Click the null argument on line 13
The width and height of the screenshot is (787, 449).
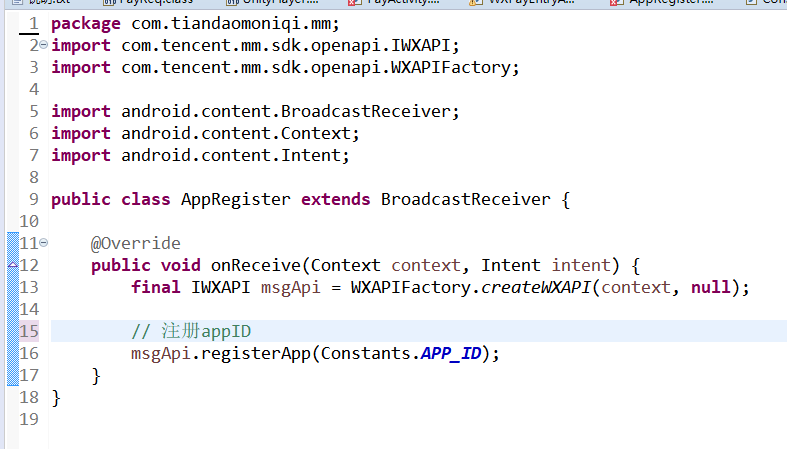click(710, 287)
